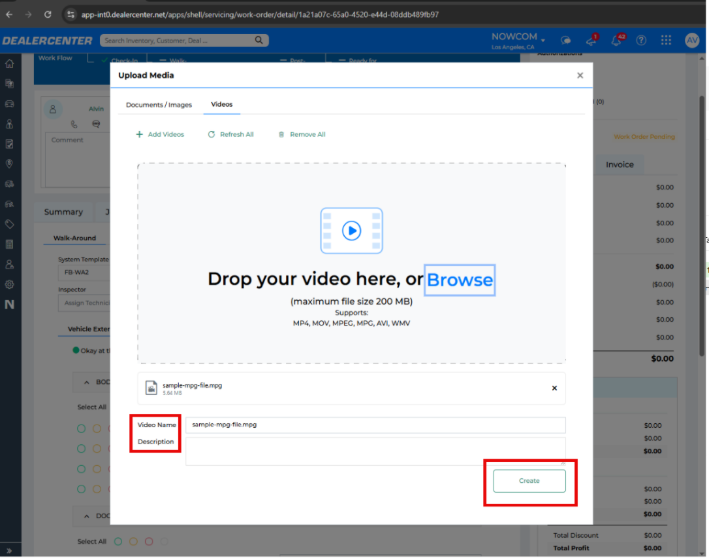Go back with browser back arrow
709x559 pixels.
pos(9,14)
